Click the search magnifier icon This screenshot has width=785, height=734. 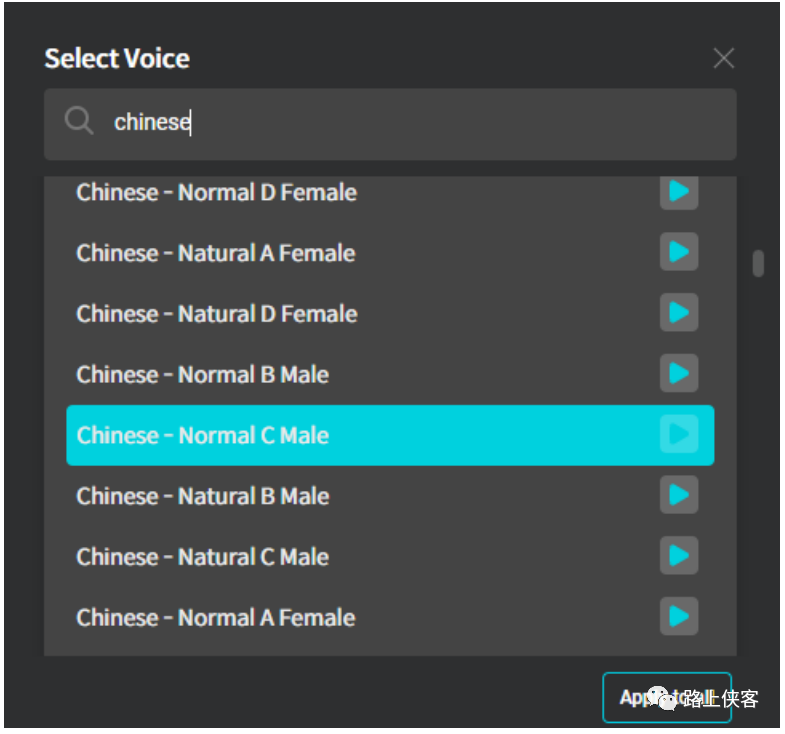(78, 122)
